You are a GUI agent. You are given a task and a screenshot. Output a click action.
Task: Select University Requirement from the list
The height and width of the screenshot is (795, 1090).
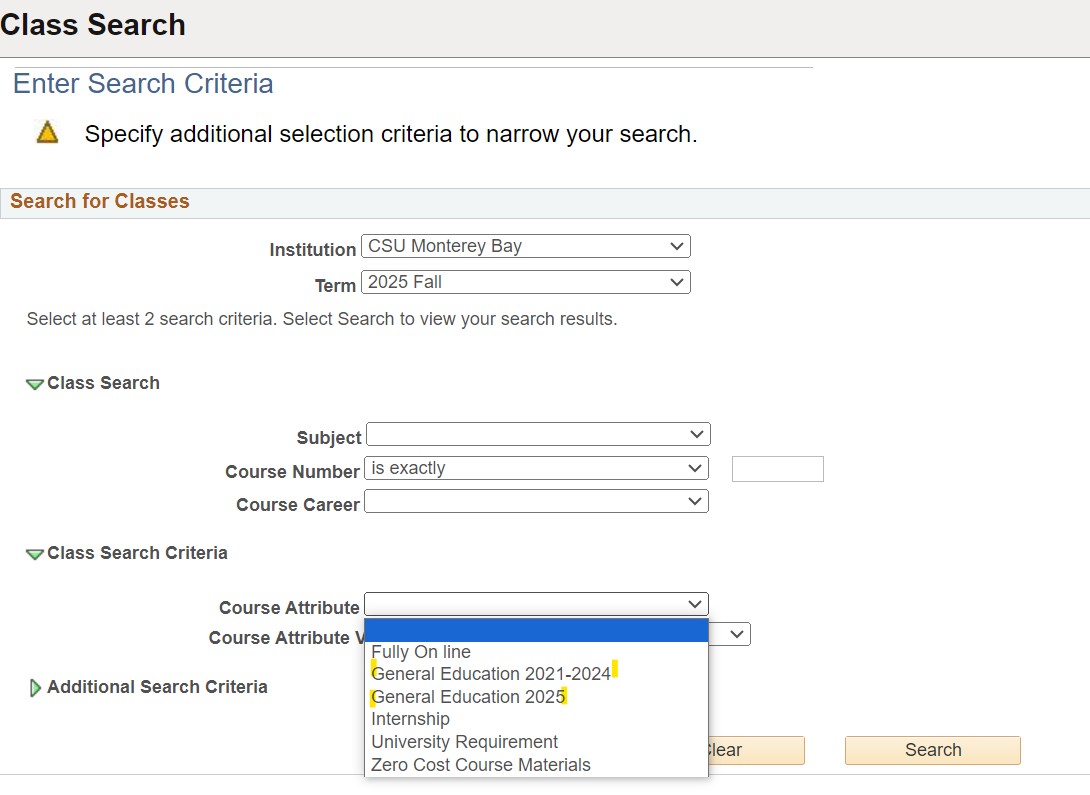tap(463, 741)
